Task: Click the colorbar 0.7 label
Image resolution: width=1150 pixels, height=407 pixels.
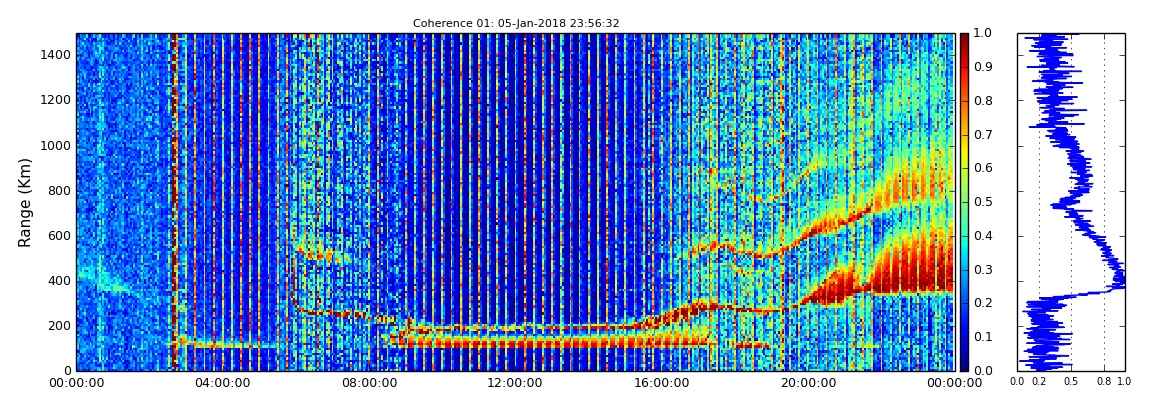Action: pos(983,135)
